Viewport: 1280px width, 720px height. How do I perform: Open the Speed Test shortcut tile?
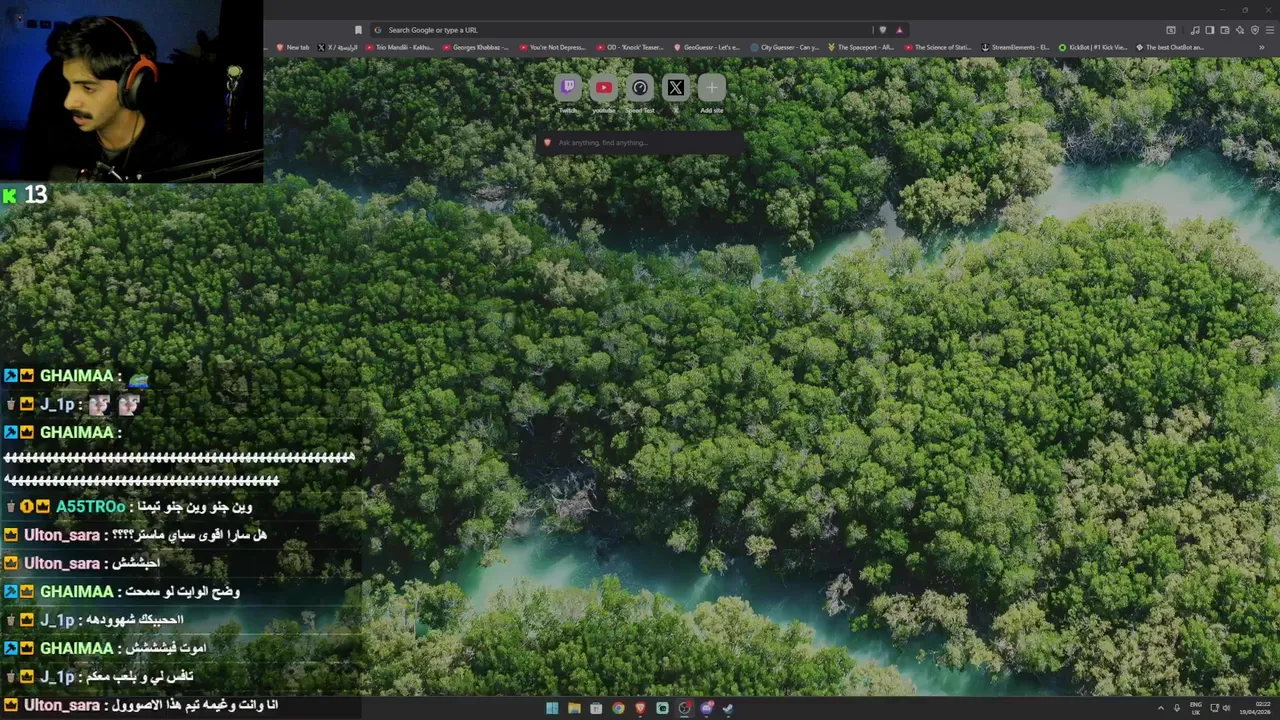click(x=640, y=88)
